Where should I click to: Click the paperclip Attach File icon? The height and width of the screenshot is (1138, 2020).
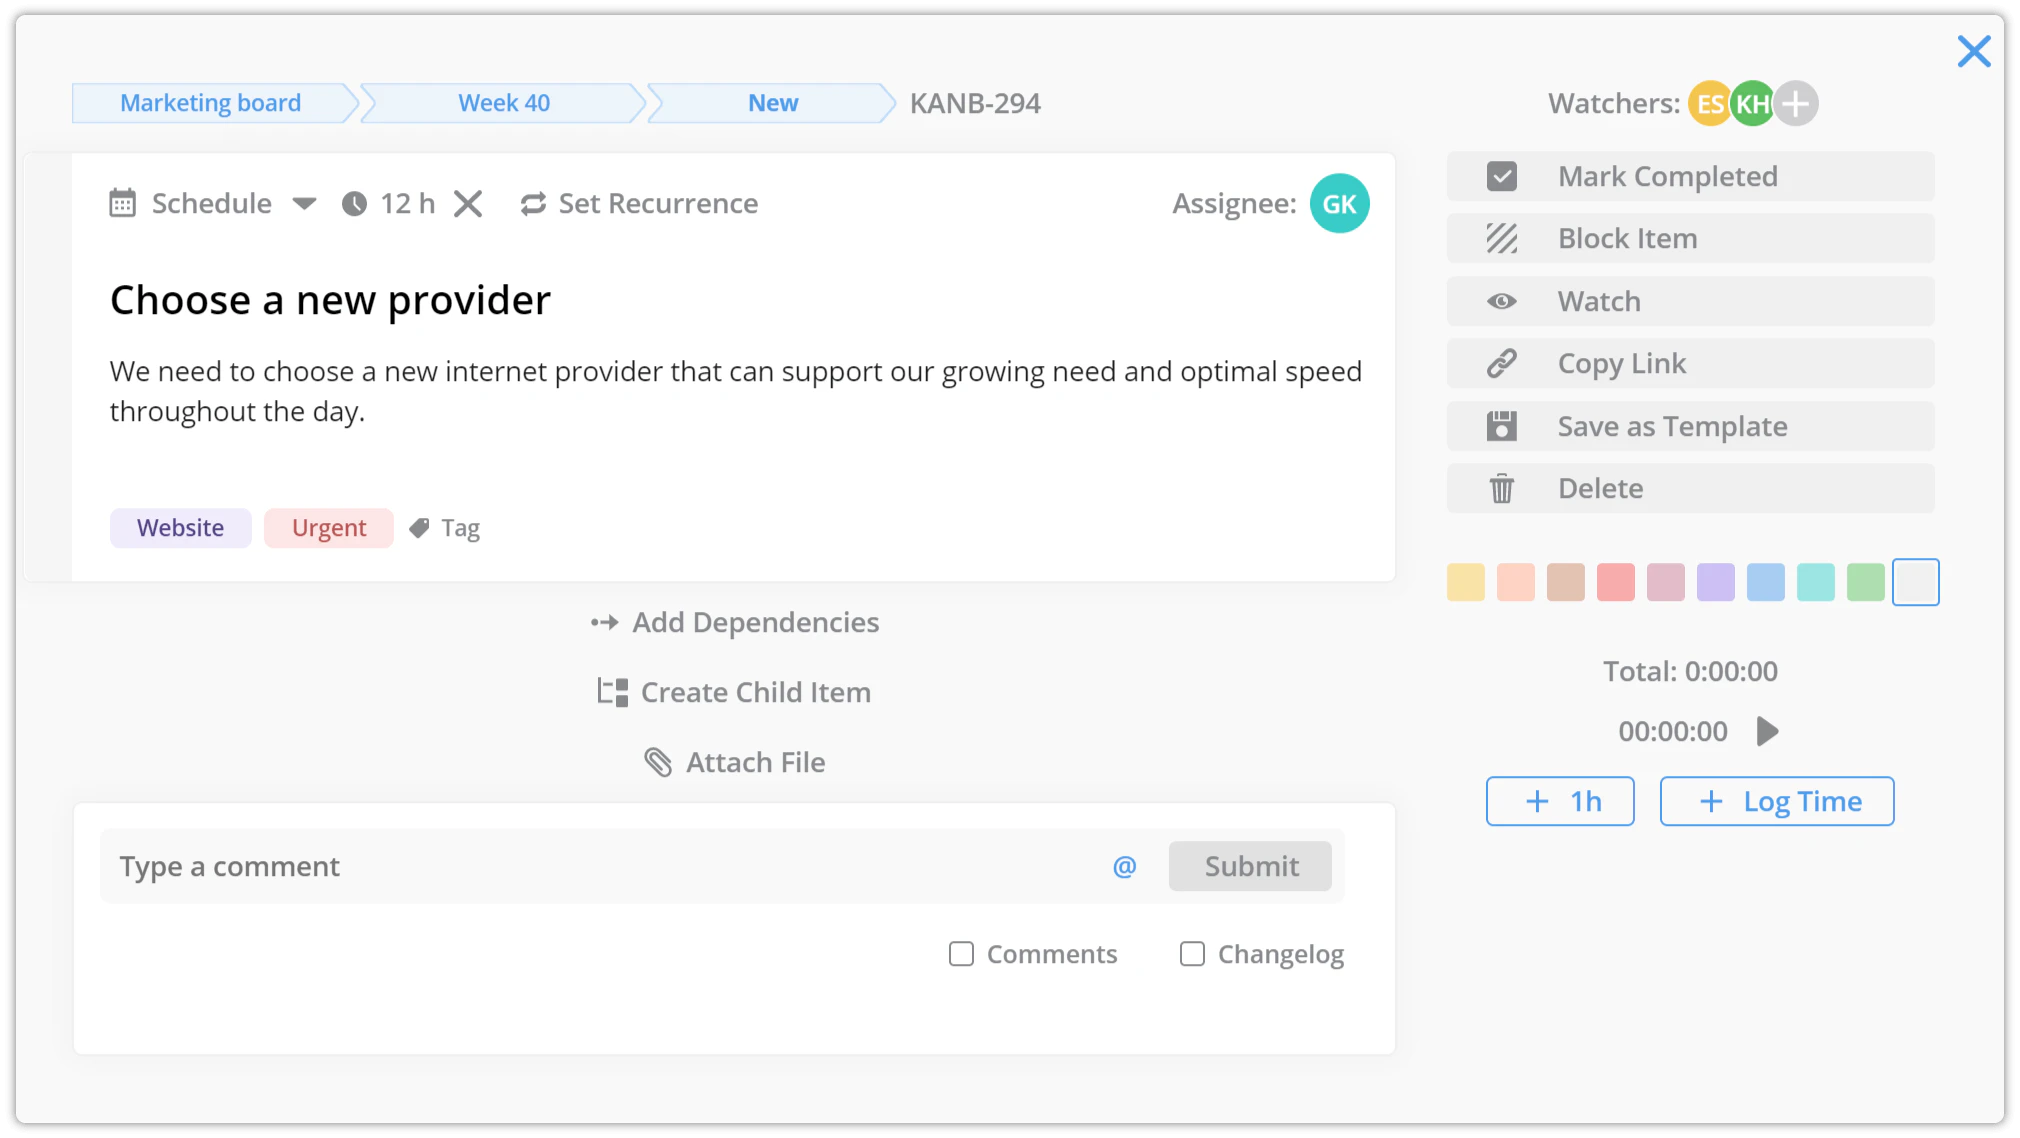[657, 762]
